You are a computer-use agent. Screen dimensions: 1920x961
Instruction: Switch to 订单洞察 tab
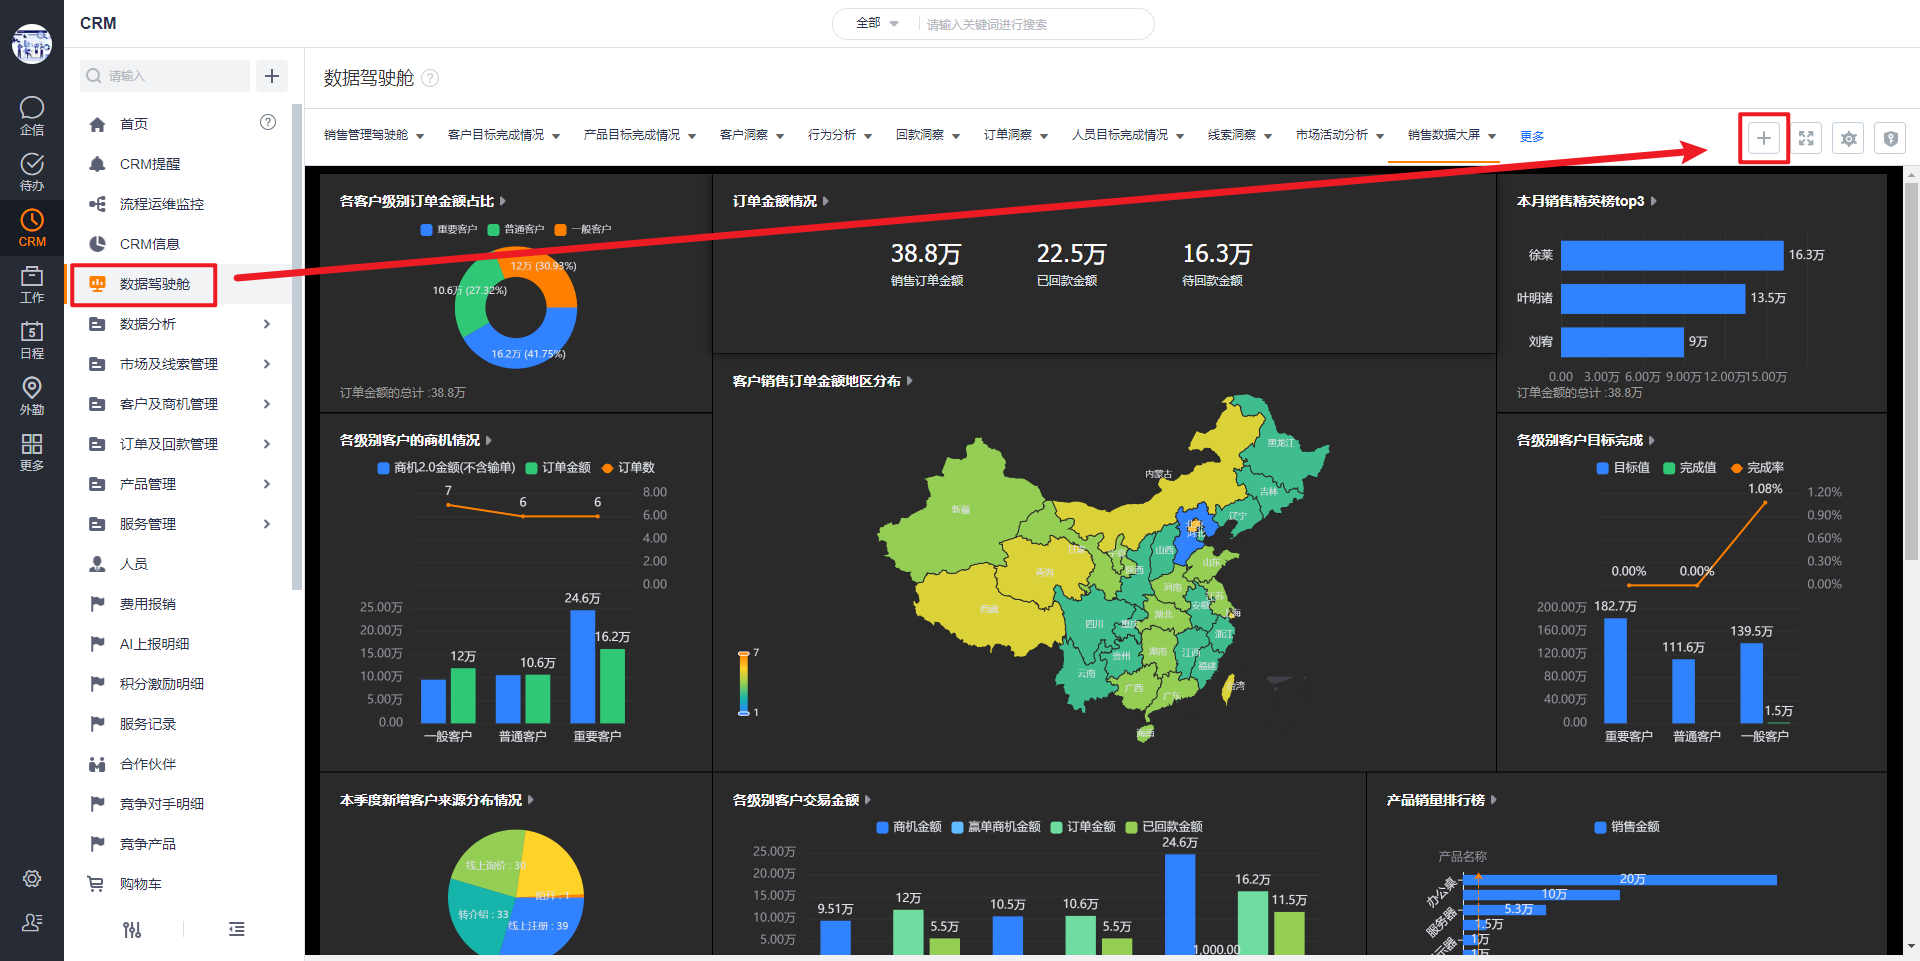(x=1008, y=135)
